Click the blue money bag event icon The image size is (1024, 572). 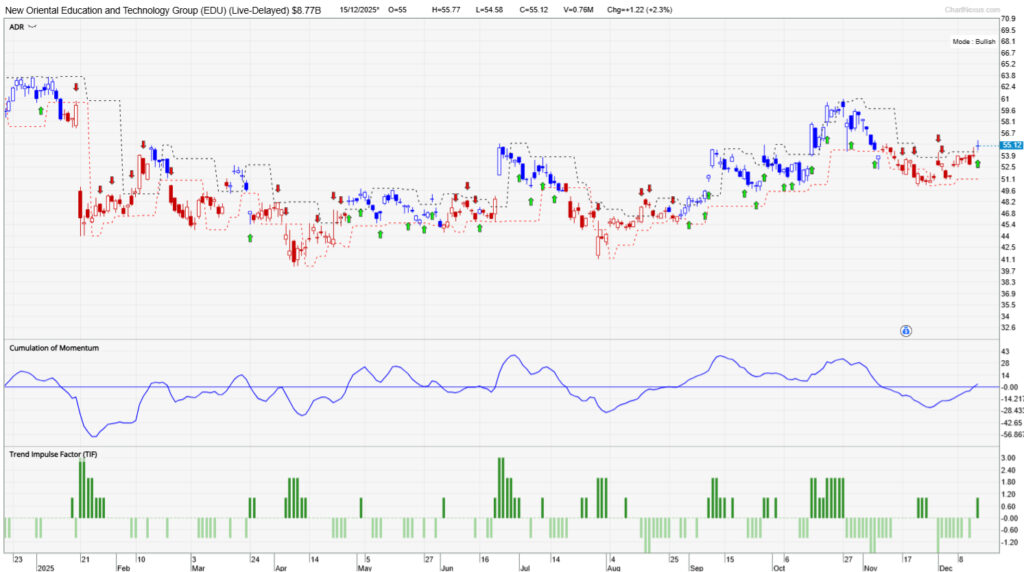tap(905, 330)
